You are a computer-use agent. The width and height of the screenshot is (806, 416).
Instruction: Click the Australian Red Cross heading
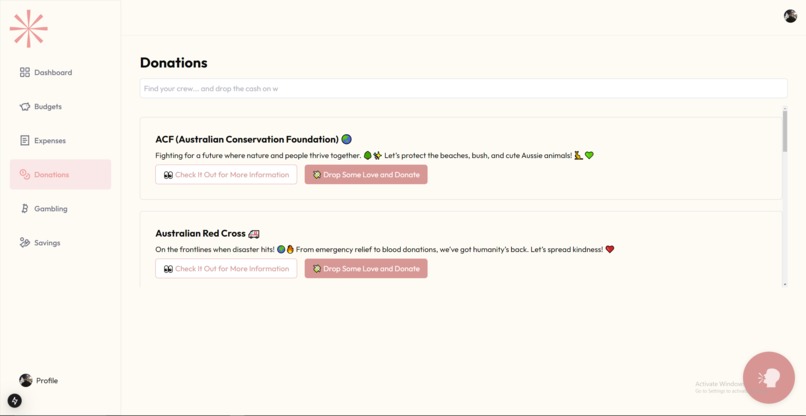[207, 233]
